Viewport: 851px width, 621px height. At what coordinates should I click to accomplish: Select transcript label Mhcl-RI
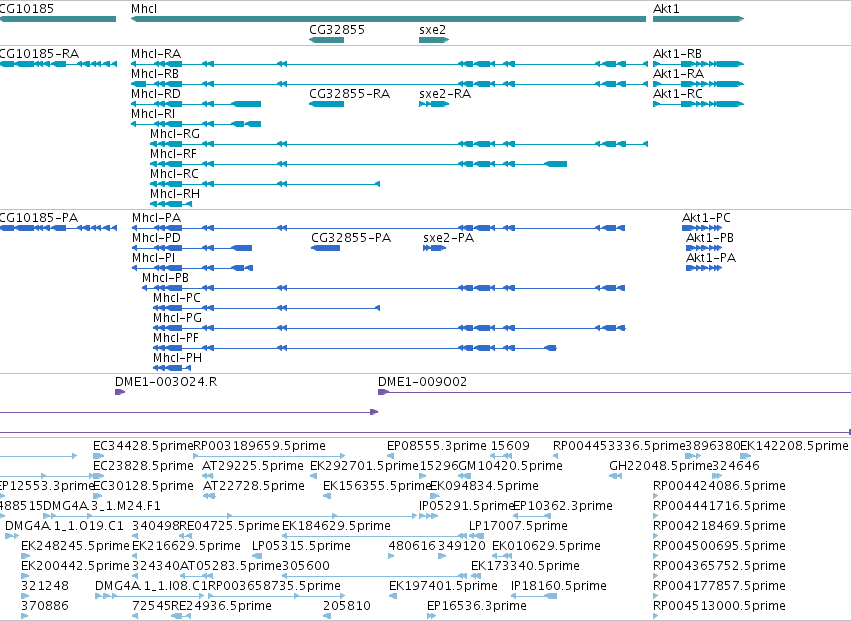[x=153, y=114]
